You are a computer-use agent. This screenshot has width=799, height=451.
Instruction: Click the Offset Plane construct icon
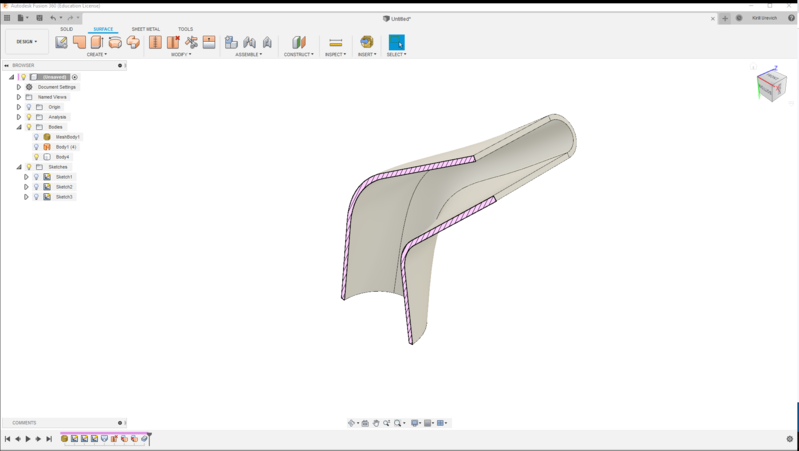[x=299, y=42]
